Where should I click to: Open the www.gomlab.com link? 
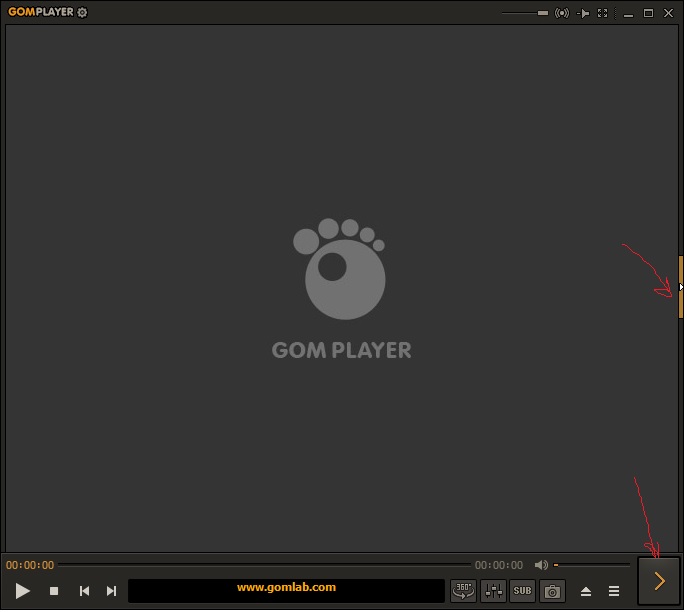click(x=287, y=589)
